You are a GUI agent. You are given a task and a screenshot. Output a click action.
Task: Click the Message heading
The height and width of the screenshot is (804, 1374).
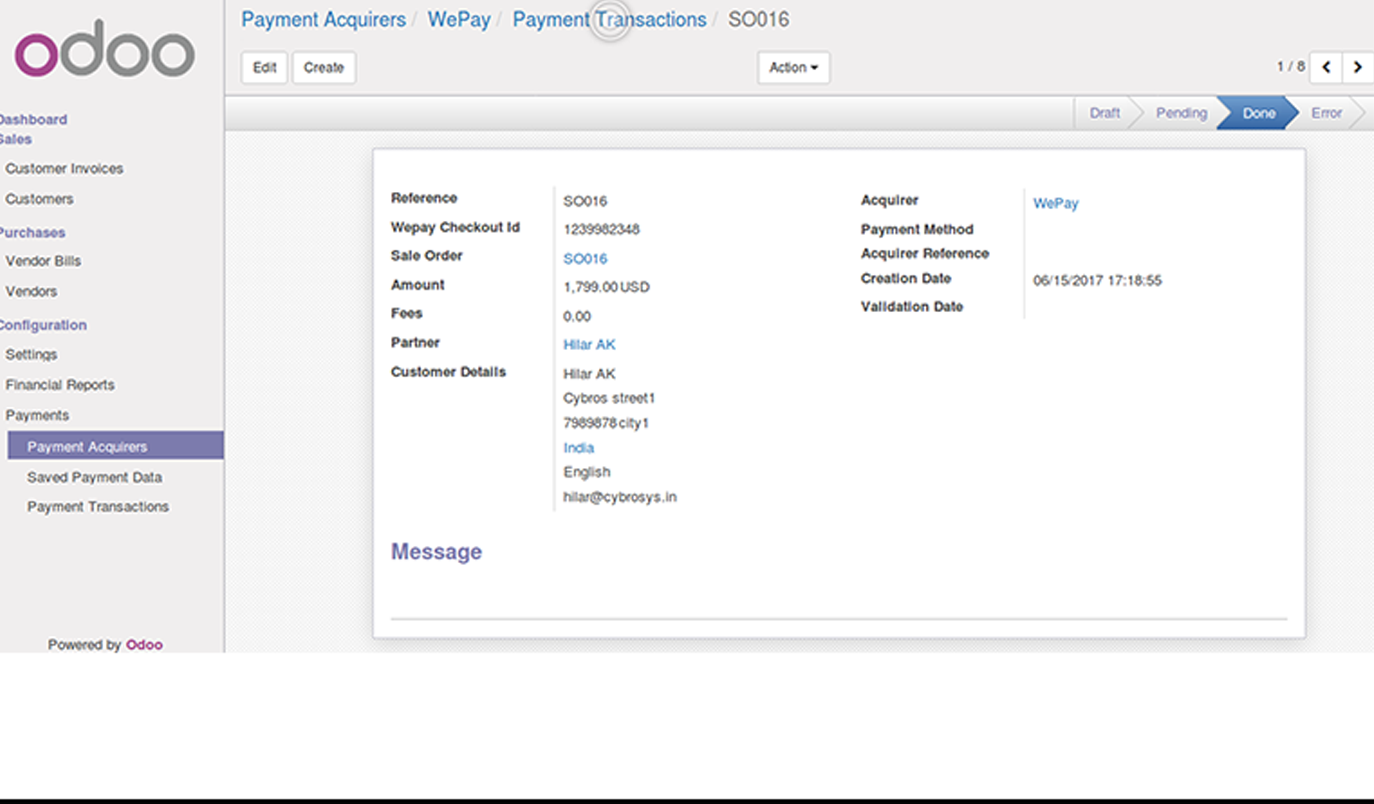click(436, 551)
